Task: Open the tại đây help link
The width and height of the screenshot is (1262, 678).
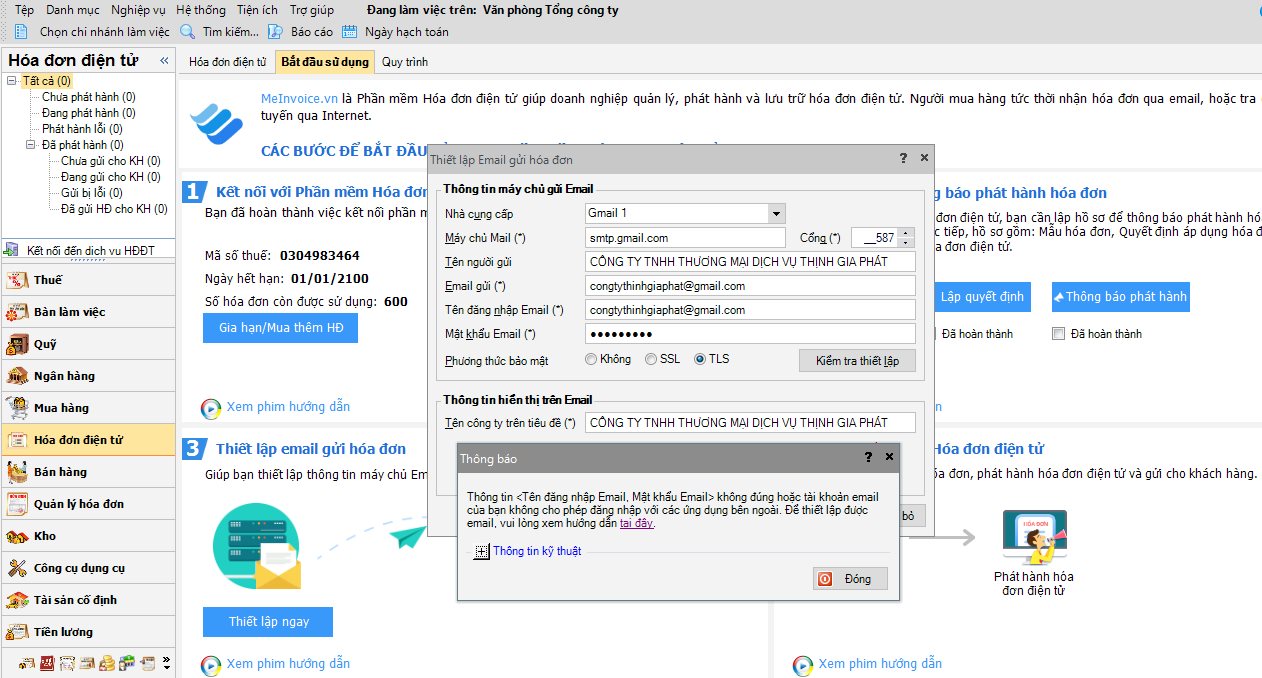Action: tap(636, 523)
